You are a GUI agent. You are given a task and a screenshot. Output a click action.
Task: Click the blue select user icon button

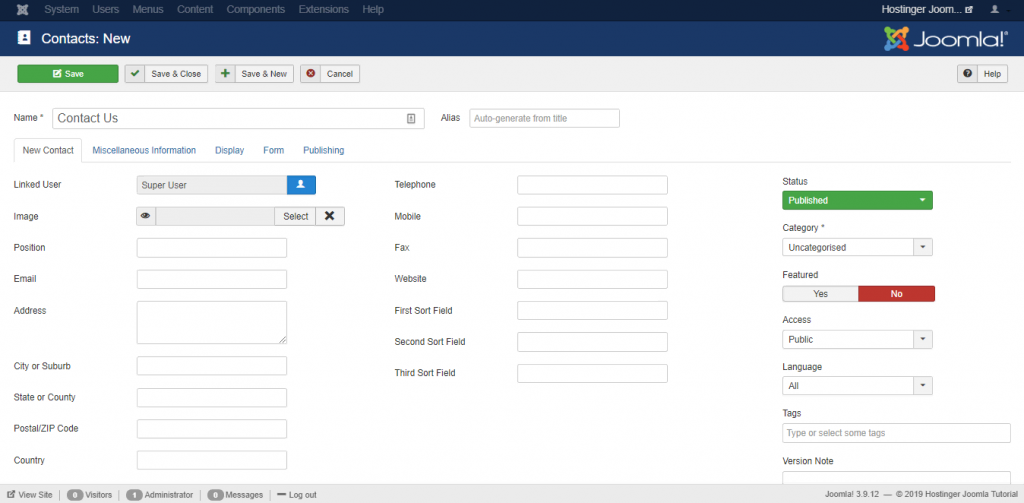[301, 185]
